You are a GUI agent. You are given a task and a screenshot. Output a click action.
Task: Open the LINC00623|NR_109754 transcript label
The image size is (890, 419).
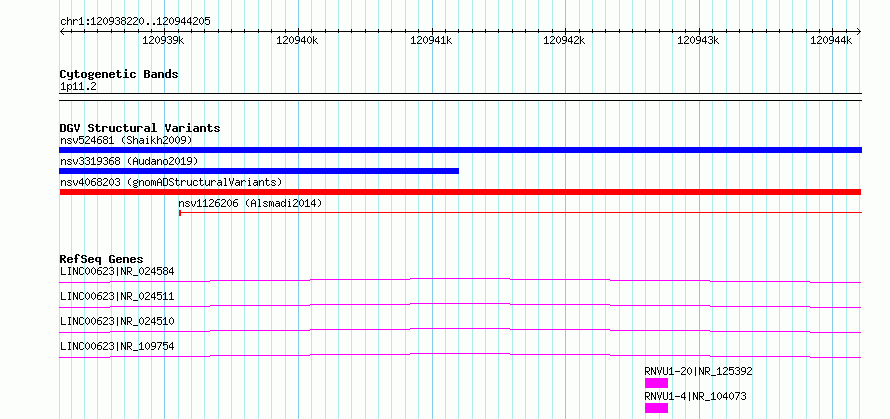point(117,346)
